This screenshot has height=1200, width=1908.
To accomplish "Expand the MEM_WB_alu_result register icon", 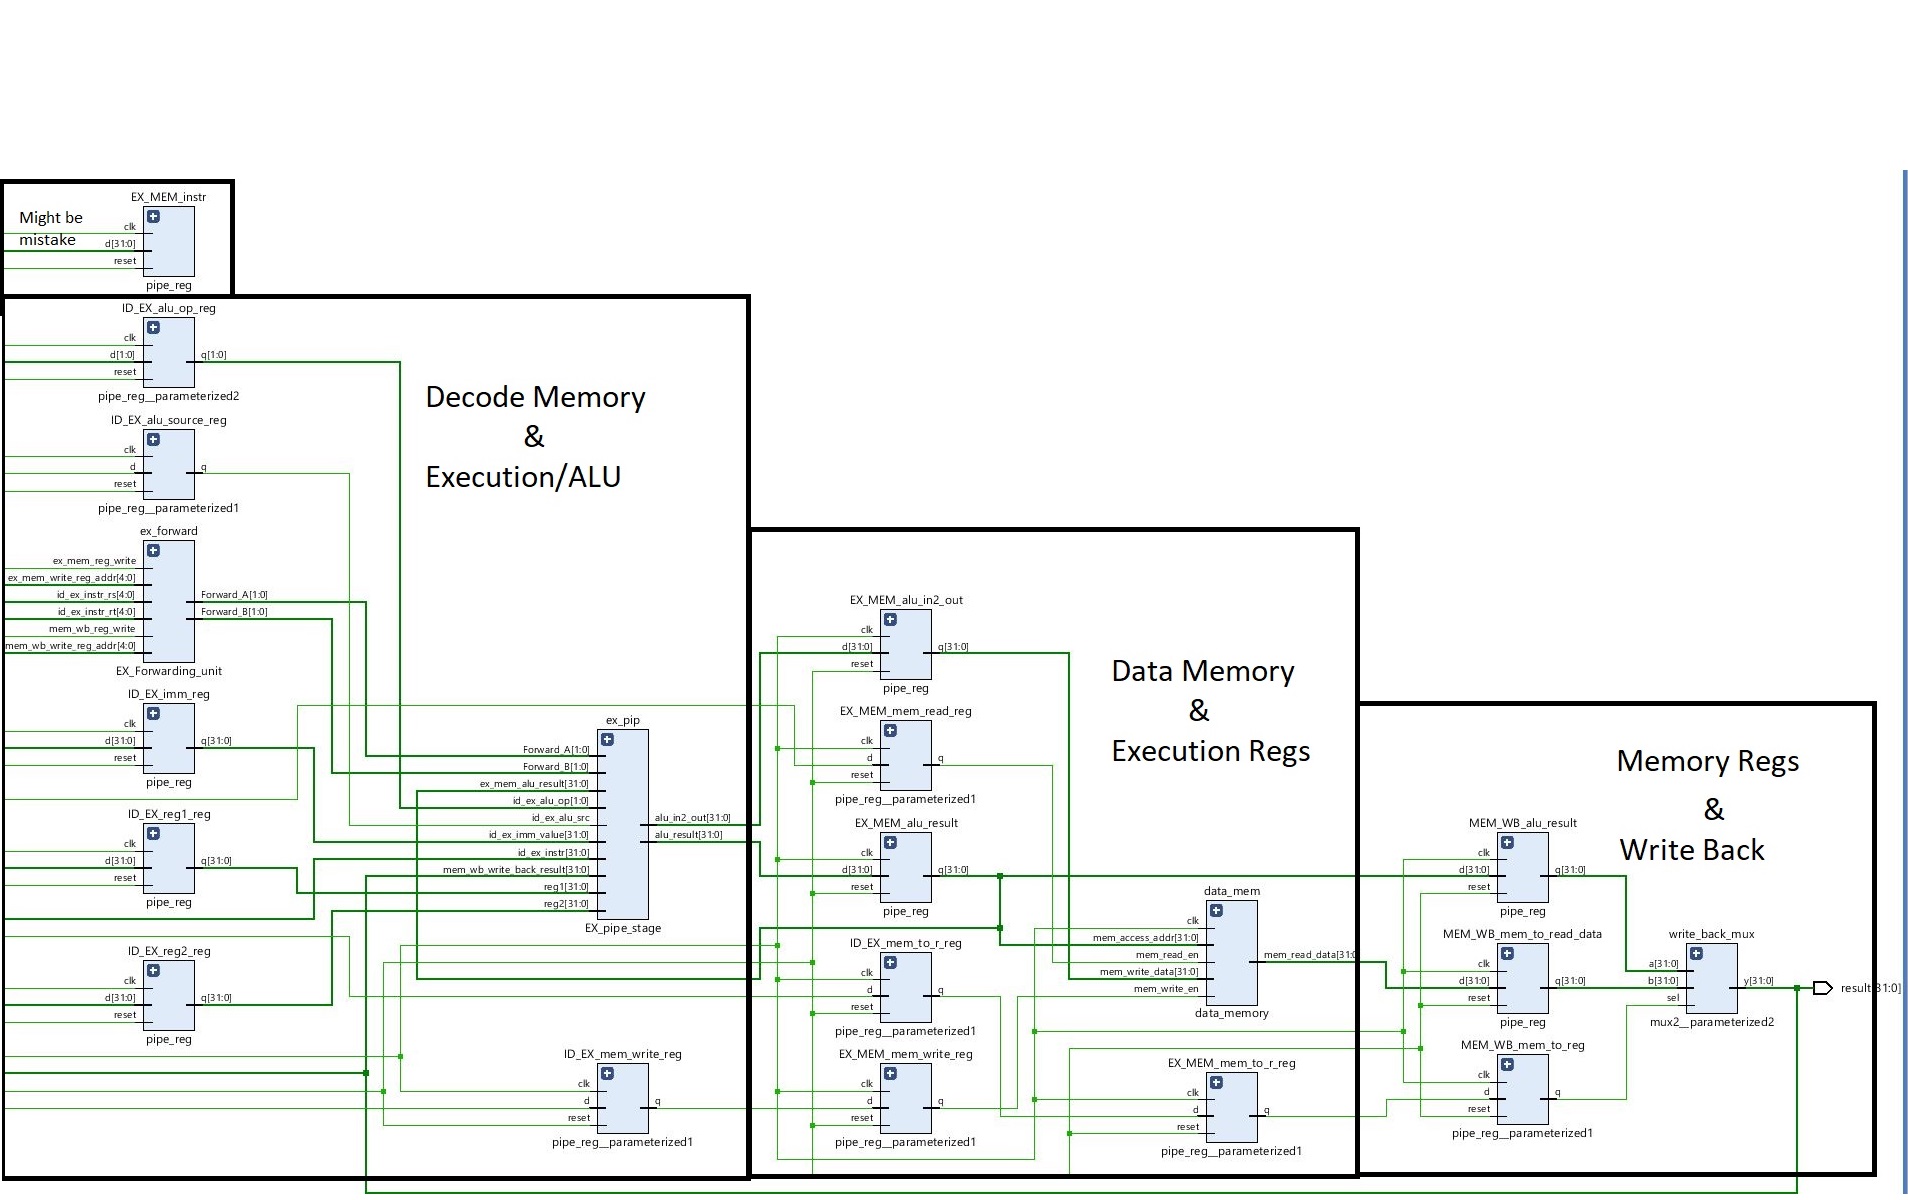I will point(1507,842).
